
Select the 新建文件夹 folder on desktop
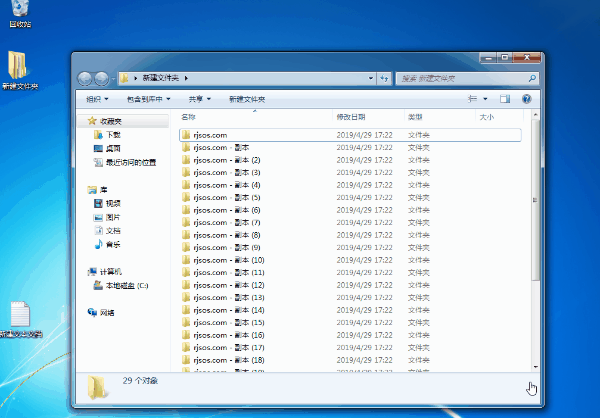click(20, 71)
